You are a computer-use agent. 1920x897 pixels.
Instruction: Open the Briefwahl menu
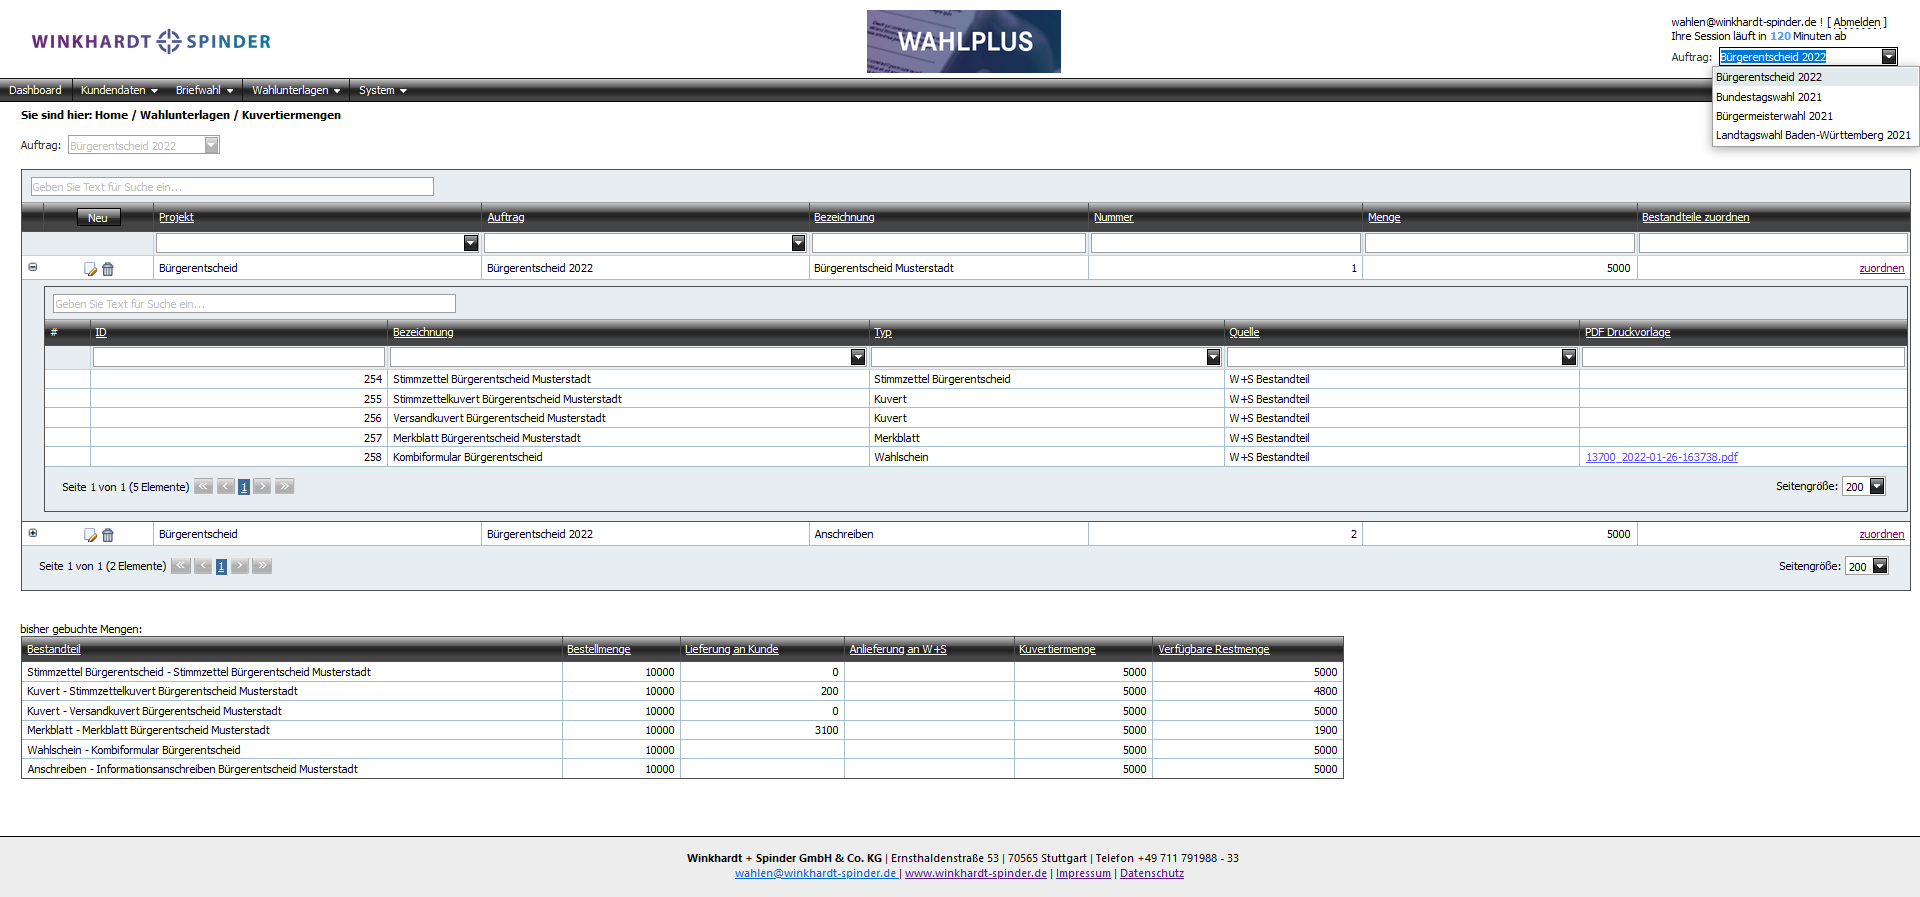click(204, 90)
